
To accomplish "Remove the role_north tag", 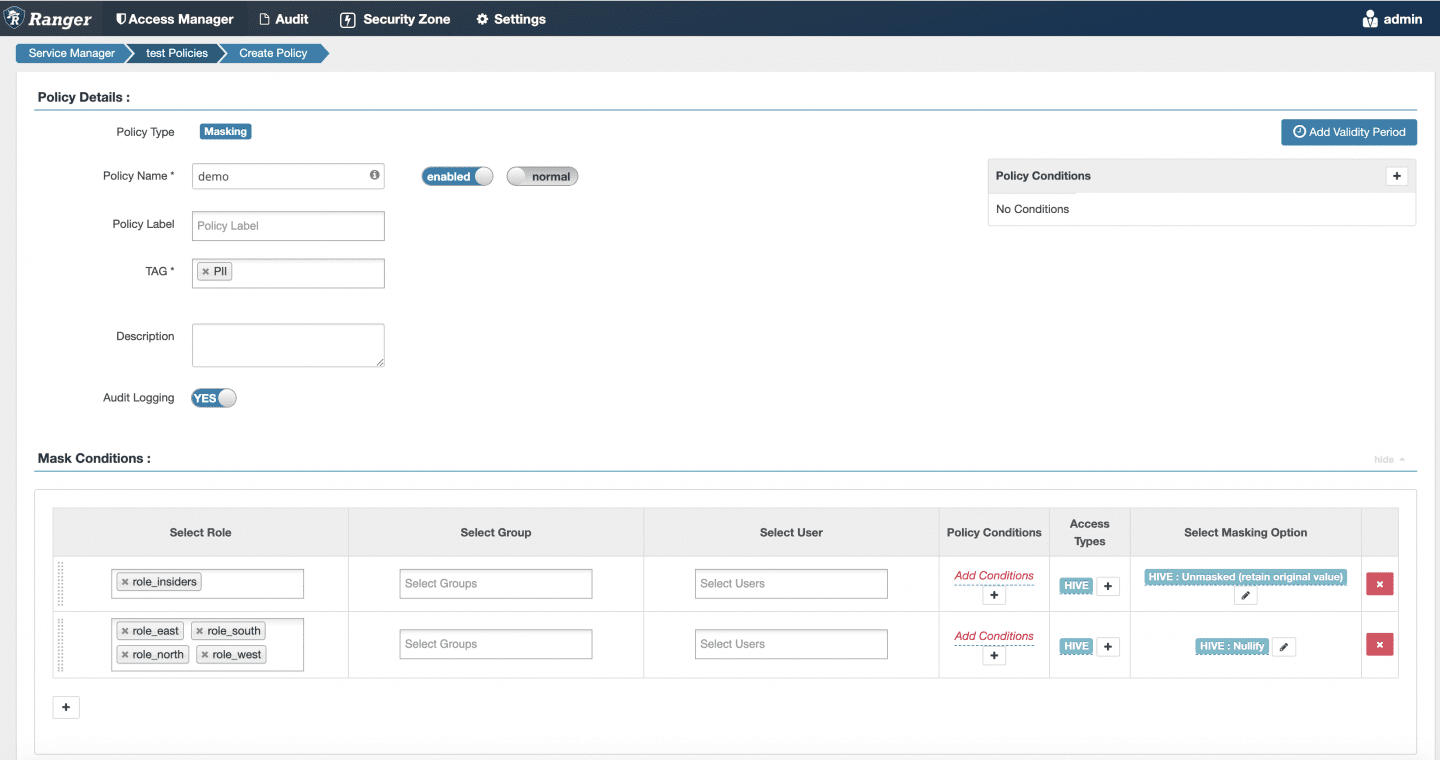I will click(x=124, y=654).
